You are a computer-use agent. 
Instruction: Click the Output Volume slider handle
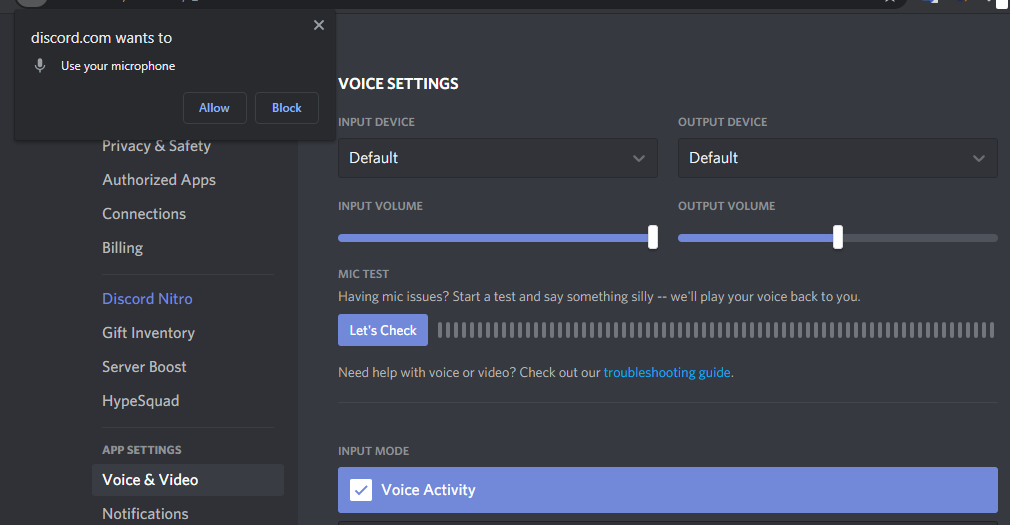click(838, 237)
